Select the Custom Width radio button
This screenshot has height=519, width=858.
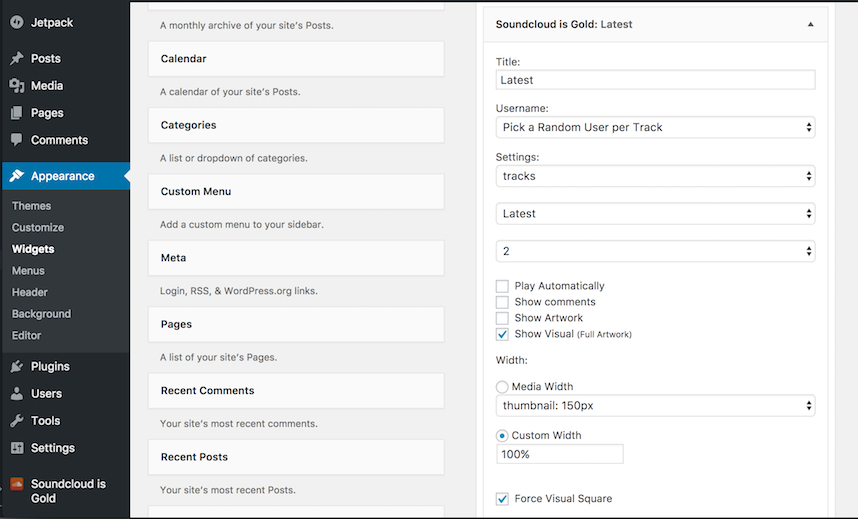coord(502,436)
